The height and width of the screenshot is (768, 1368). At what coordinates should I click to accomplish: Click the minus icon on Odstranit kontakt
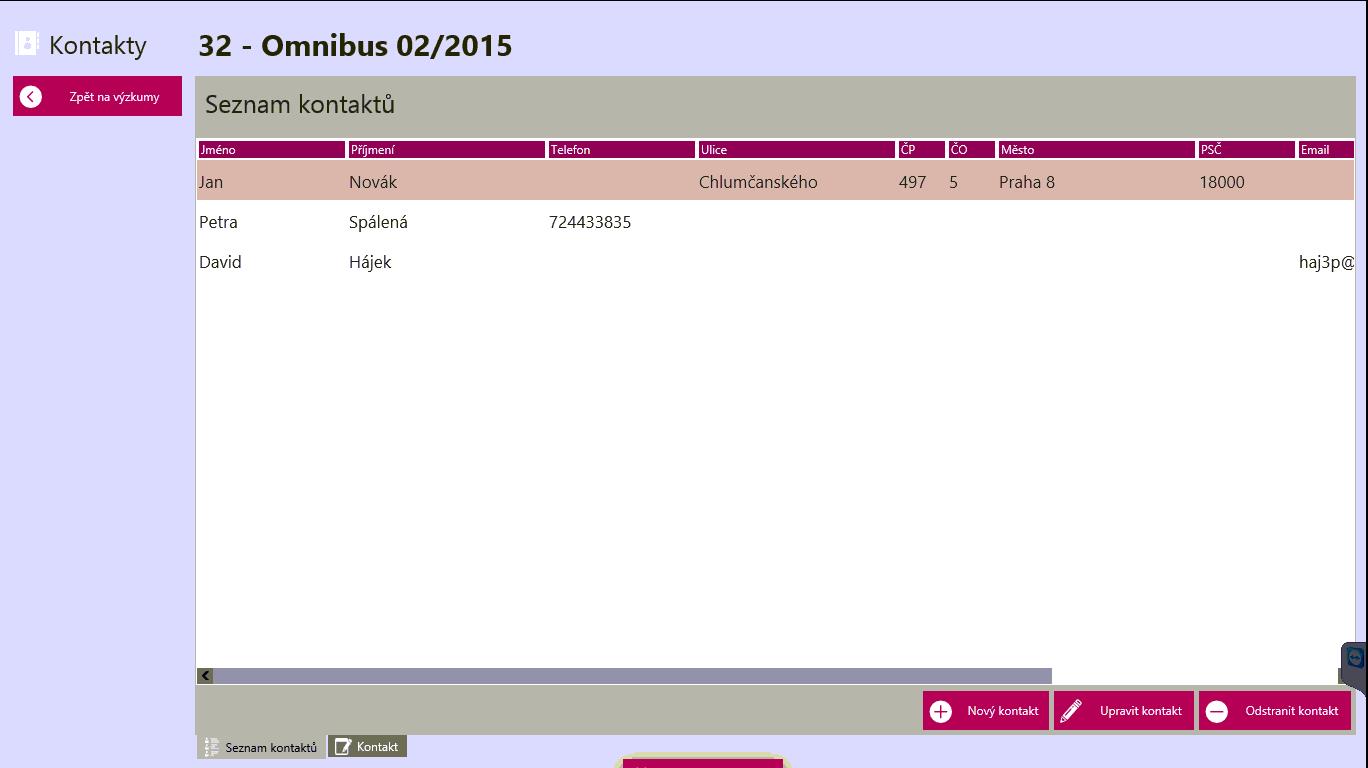[x=1217, y=711]
